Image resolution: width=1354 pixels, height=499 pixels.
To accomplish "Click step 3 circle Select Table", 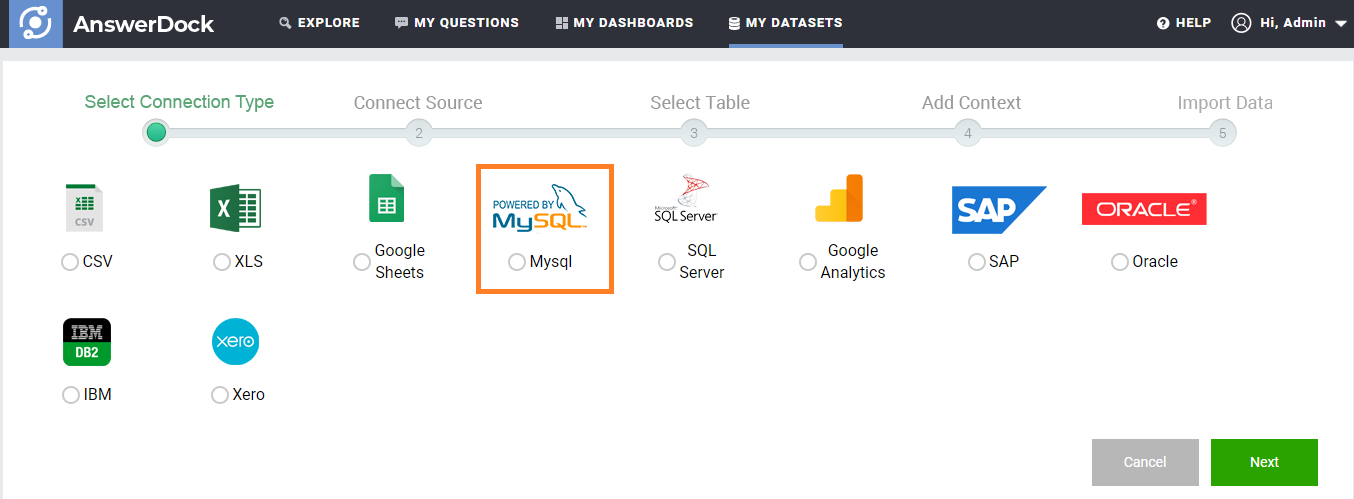I will 694,133.
